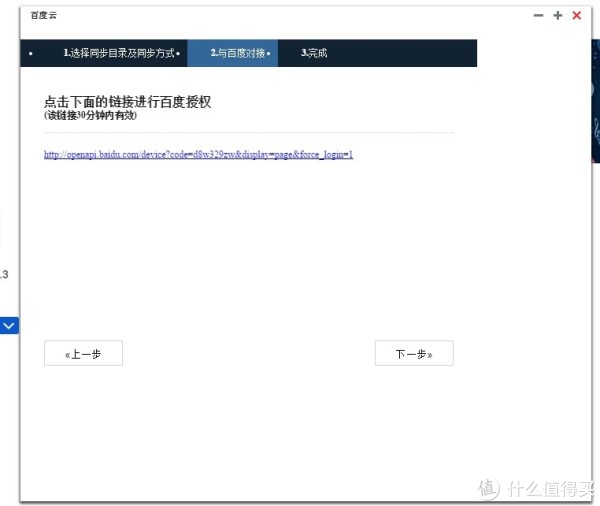Select step 2 与百度对接 tab
The height and width of the screenshot is (506, 600).
[x=233, y=53]
